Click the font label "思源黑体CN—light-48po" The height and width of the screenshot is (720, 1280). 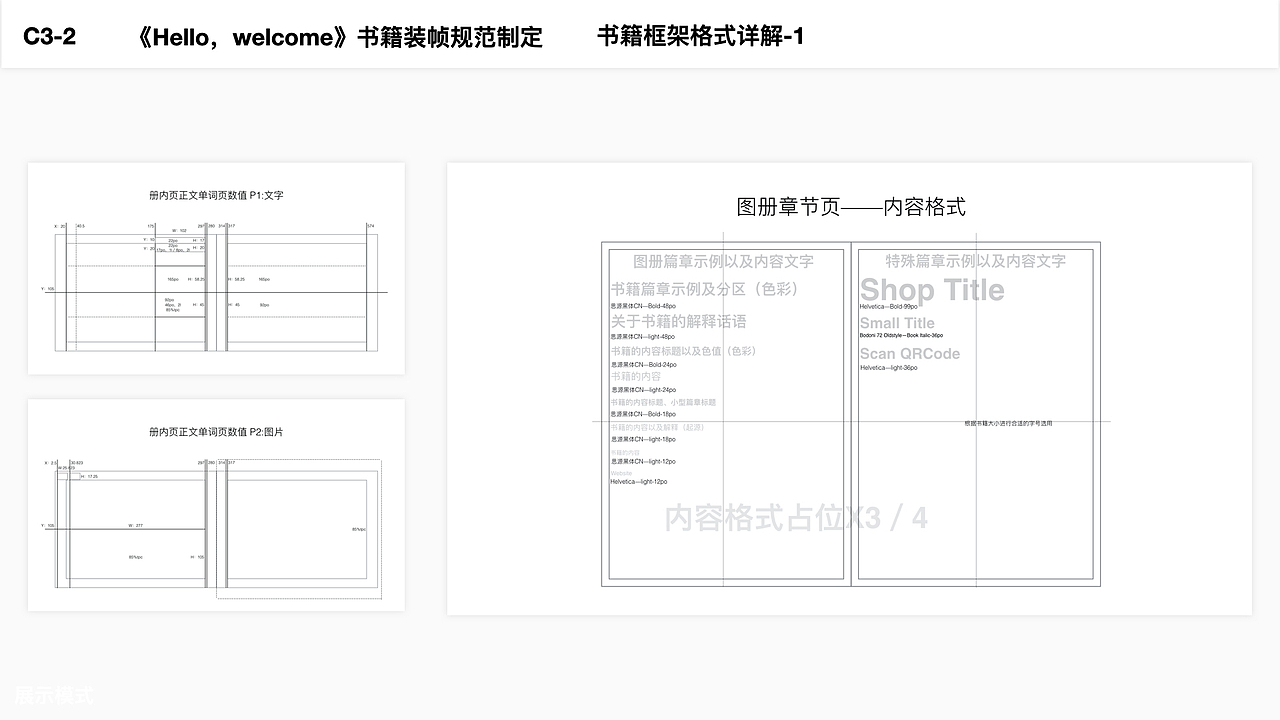click(x=643, y=337)
